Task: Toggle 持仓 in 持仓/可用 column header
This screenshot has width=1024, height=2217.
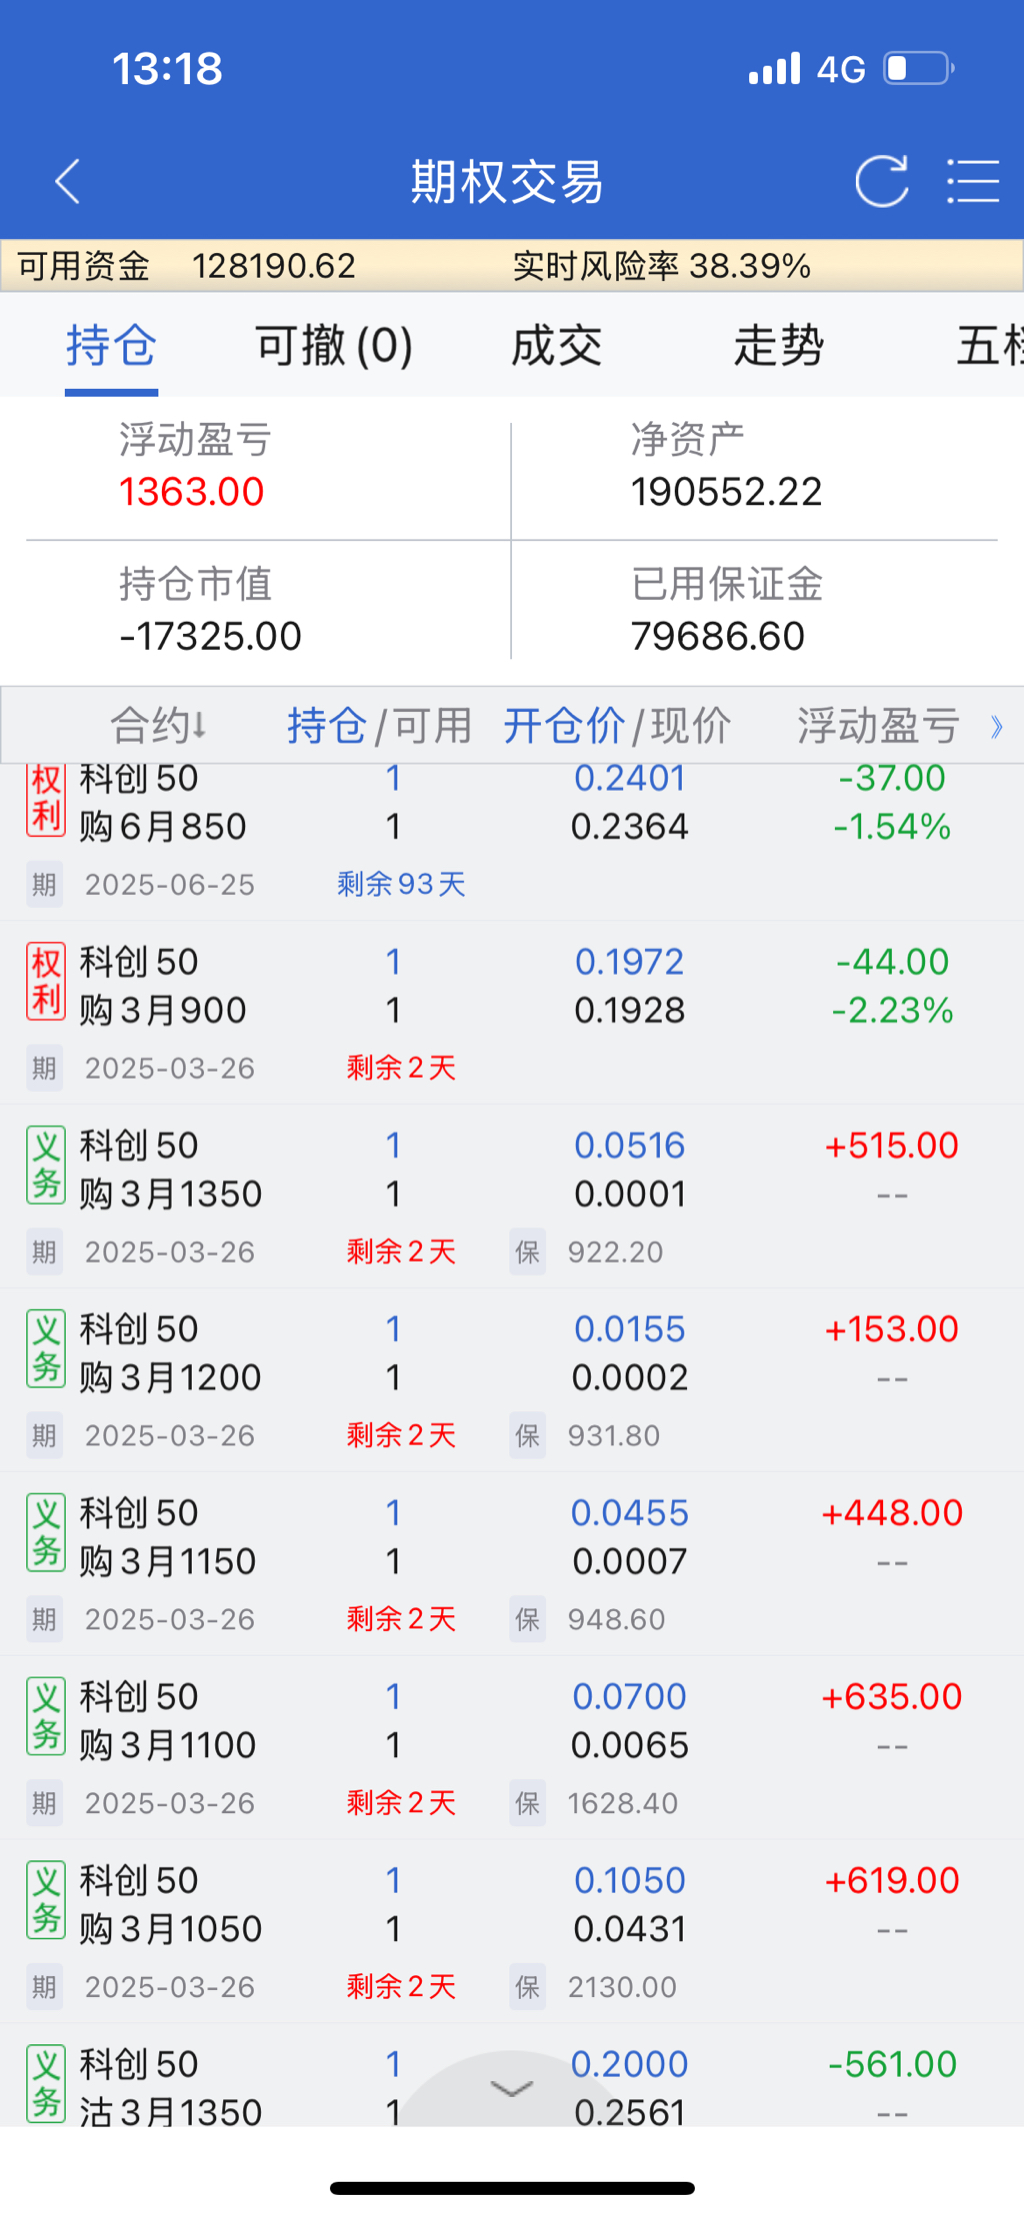Action: click(326, 725)
